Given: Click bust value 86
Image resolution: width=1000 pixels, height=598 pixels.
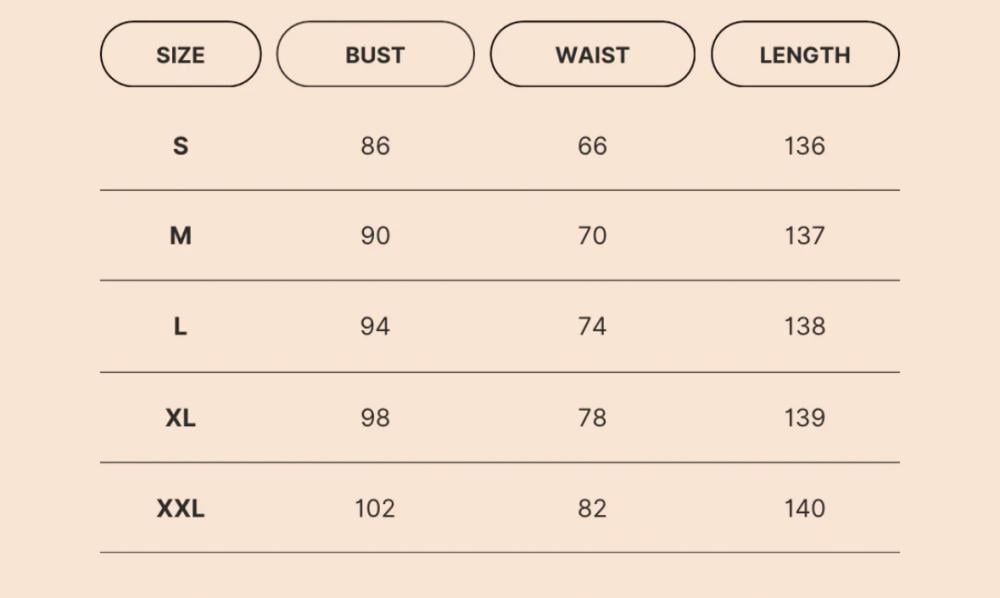Looking at the screenshot, I should pyautogui.click(x=375, y=146).
